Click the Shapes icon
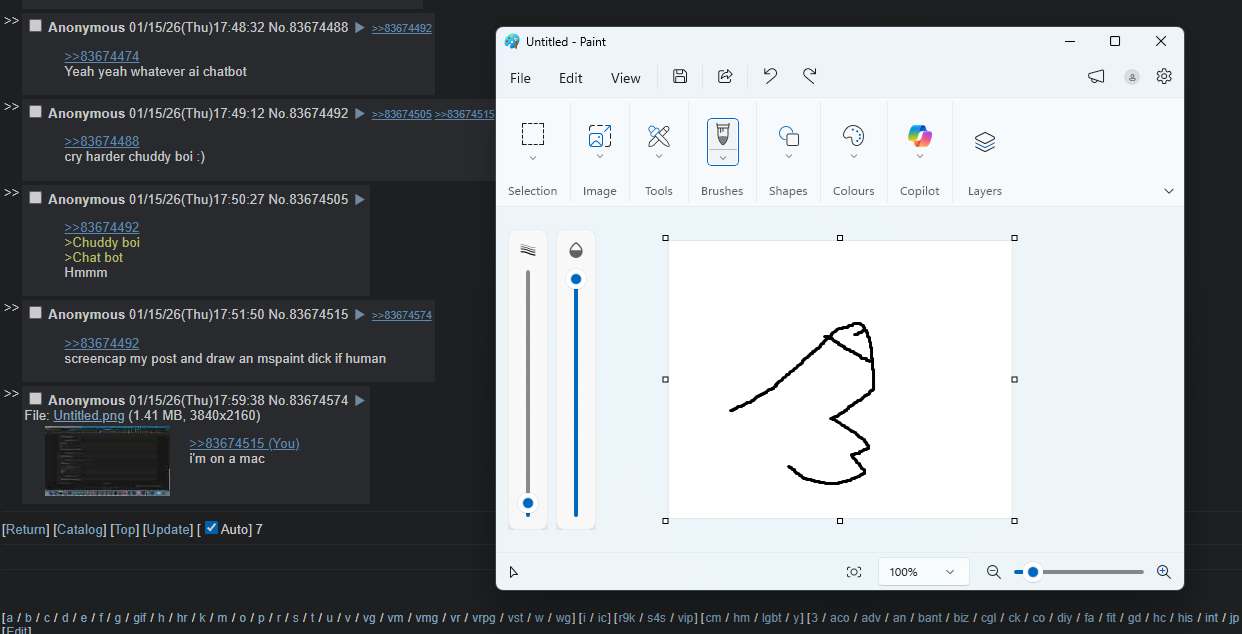Screen dimensions: 1242x634 click(788, 136)
